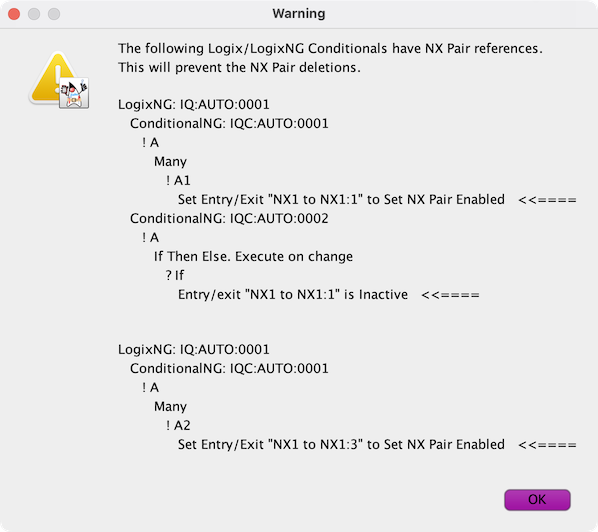Select the NX Pair references message line

(330, 48)
